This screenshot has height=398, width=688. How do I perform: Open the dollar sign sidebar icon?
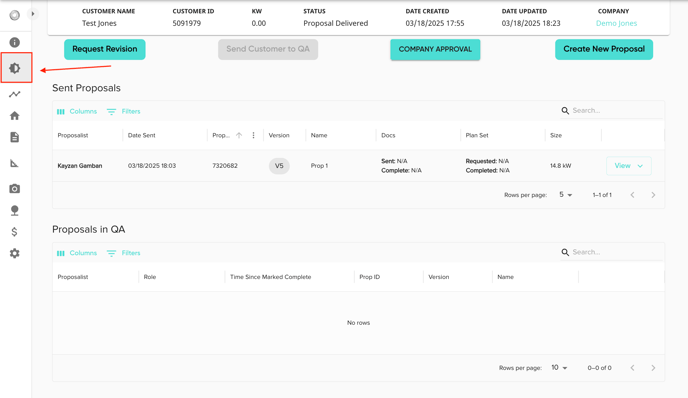(14, 232)
